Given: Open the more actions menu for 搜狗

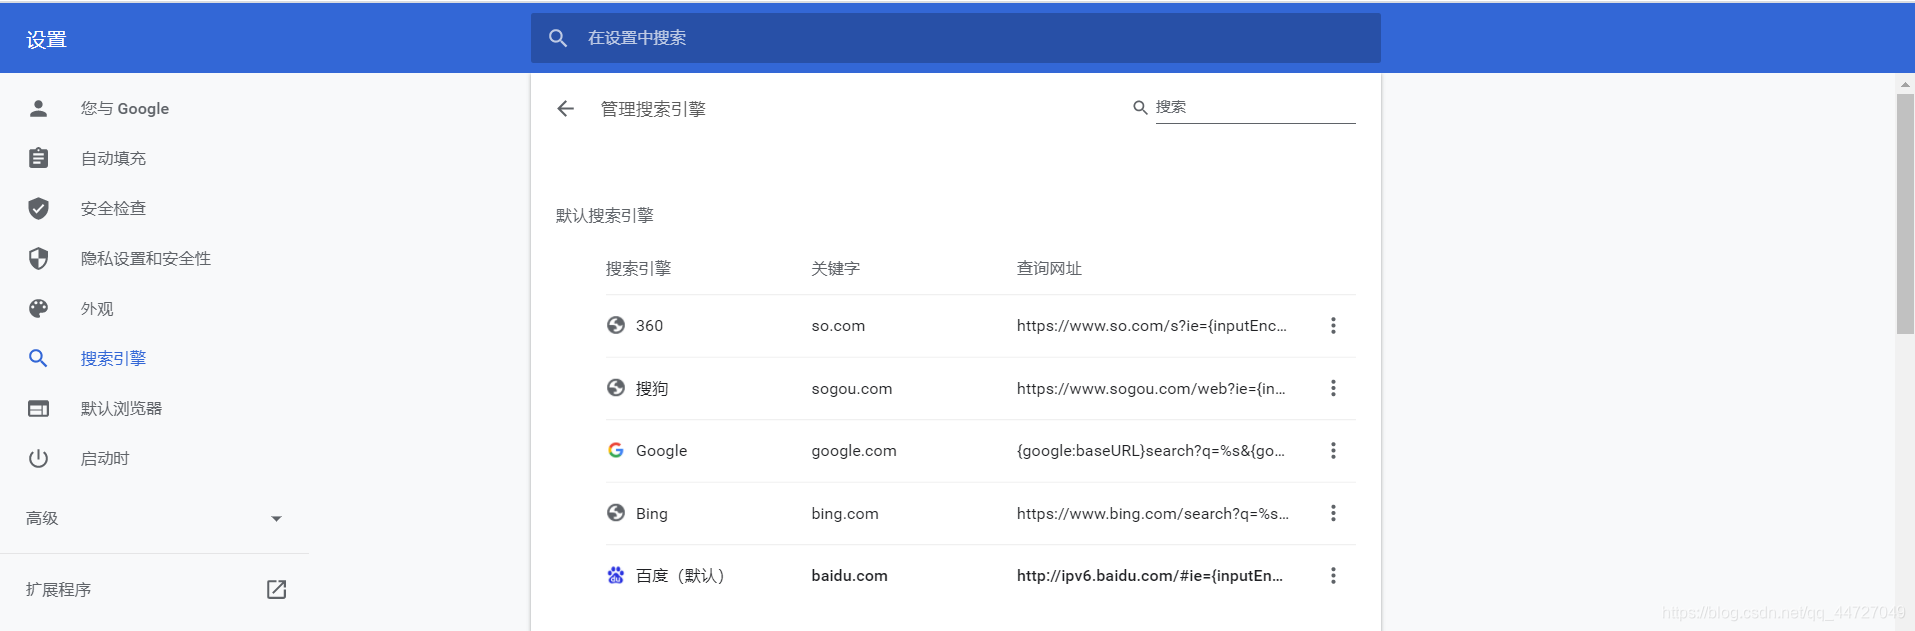Looking at the screenshot, I should (1333, 388).
